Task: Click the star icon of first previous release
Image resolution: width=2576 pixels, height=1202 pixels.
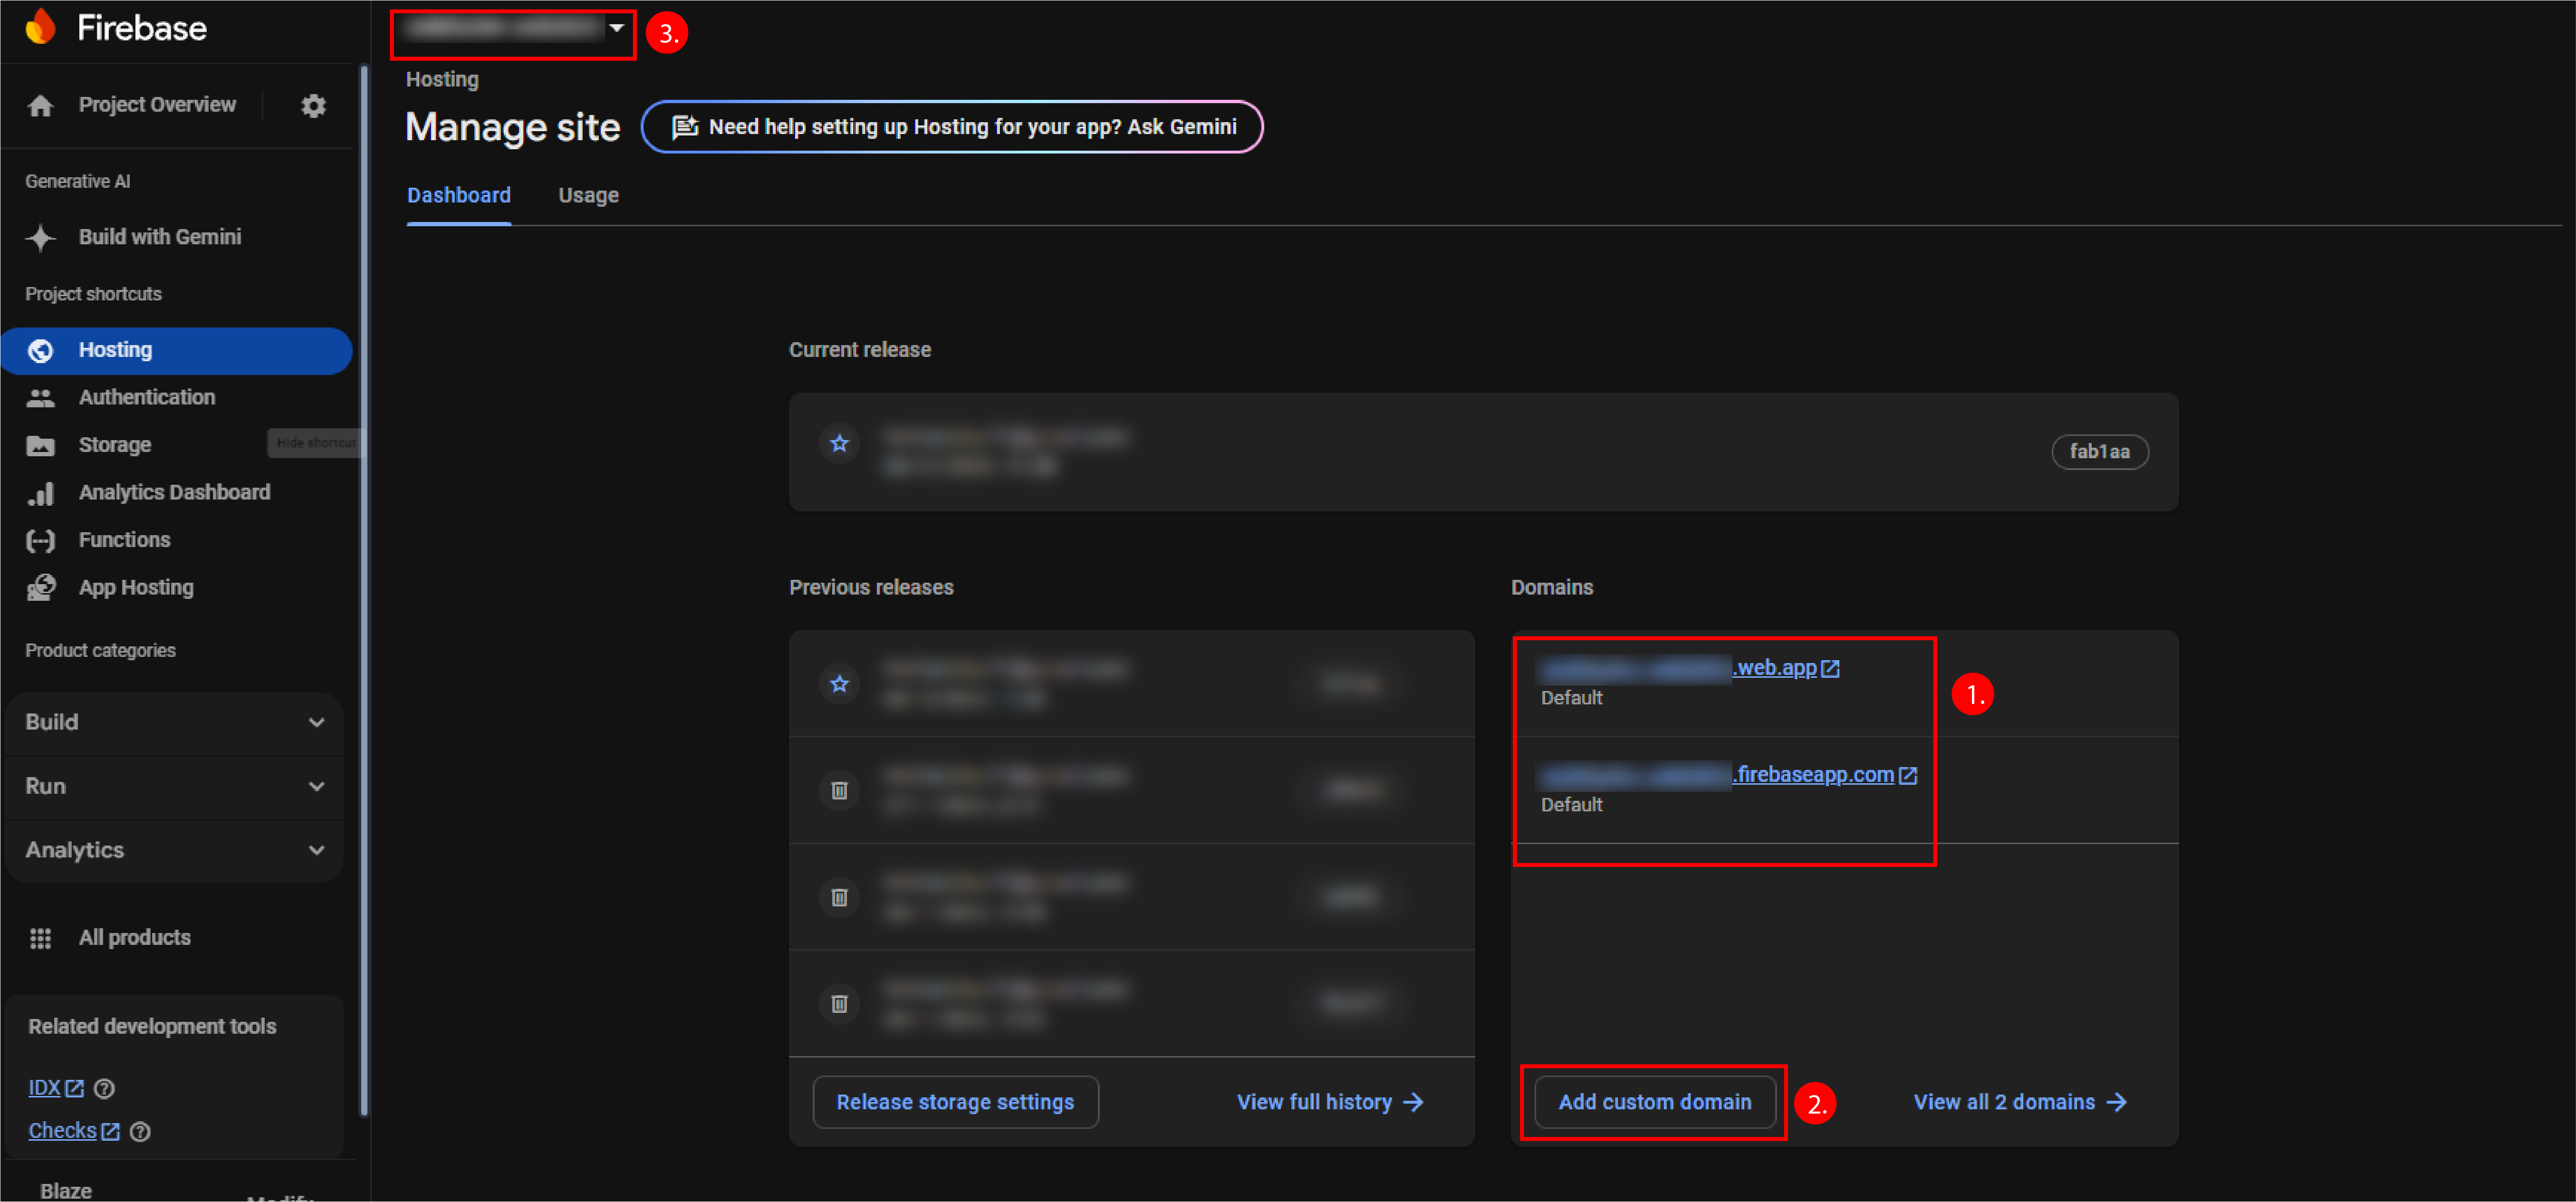Action: [839, 684]
